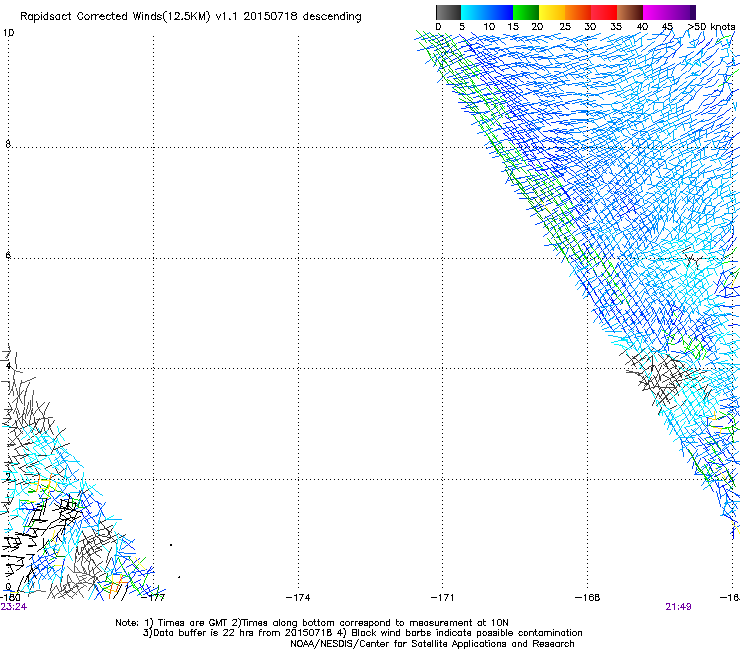Click the purple pass time '23:24'
740x650 pixels.
[x=14, y=607]
